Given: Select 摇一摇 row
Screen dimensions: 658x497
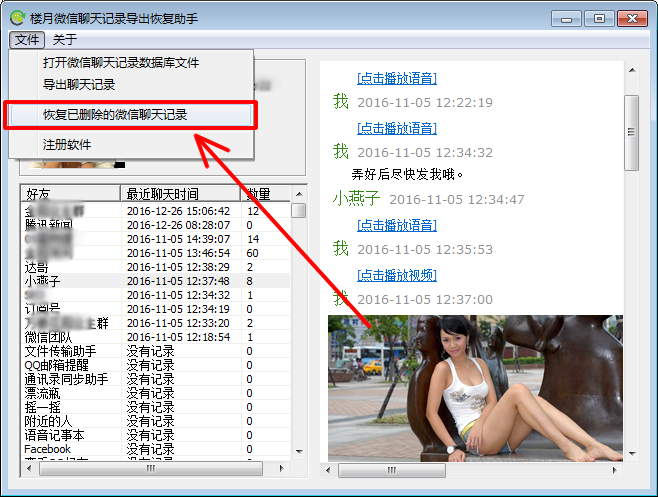Looking at the screenshot, I should pos(156,407).
